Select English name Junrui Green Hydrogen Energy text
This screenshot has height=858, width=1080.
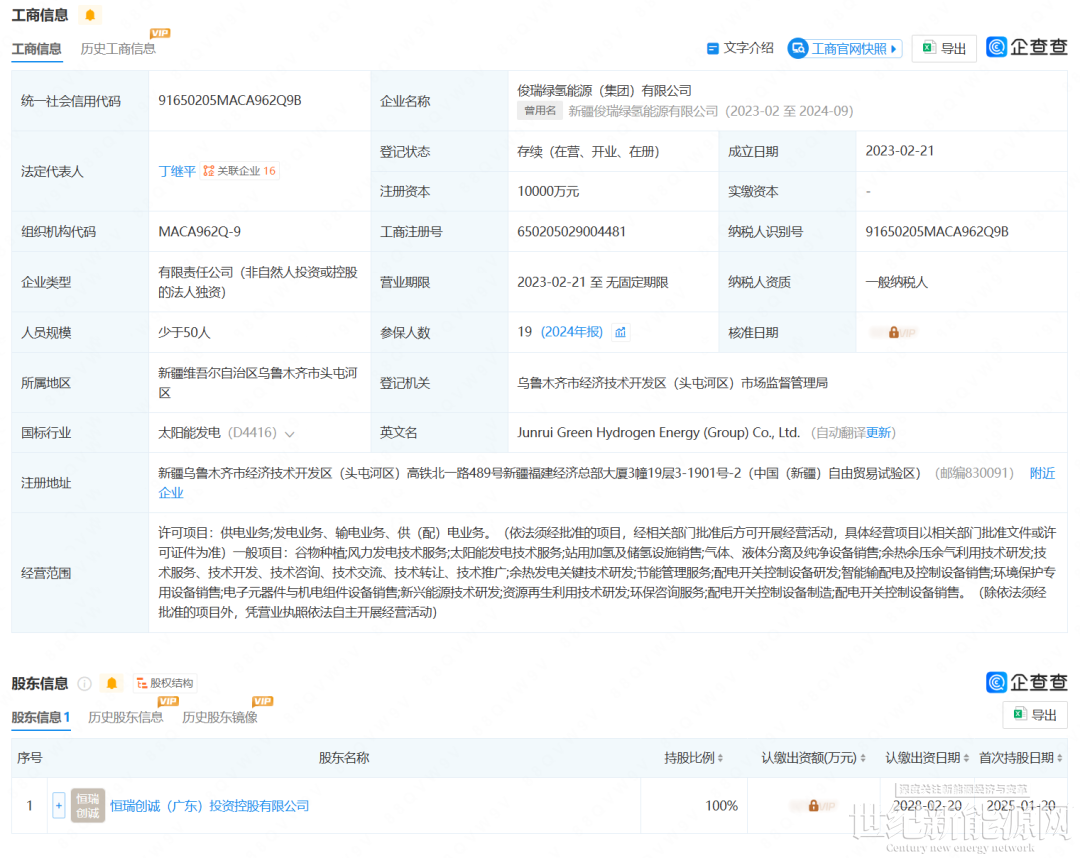(658, 432)
